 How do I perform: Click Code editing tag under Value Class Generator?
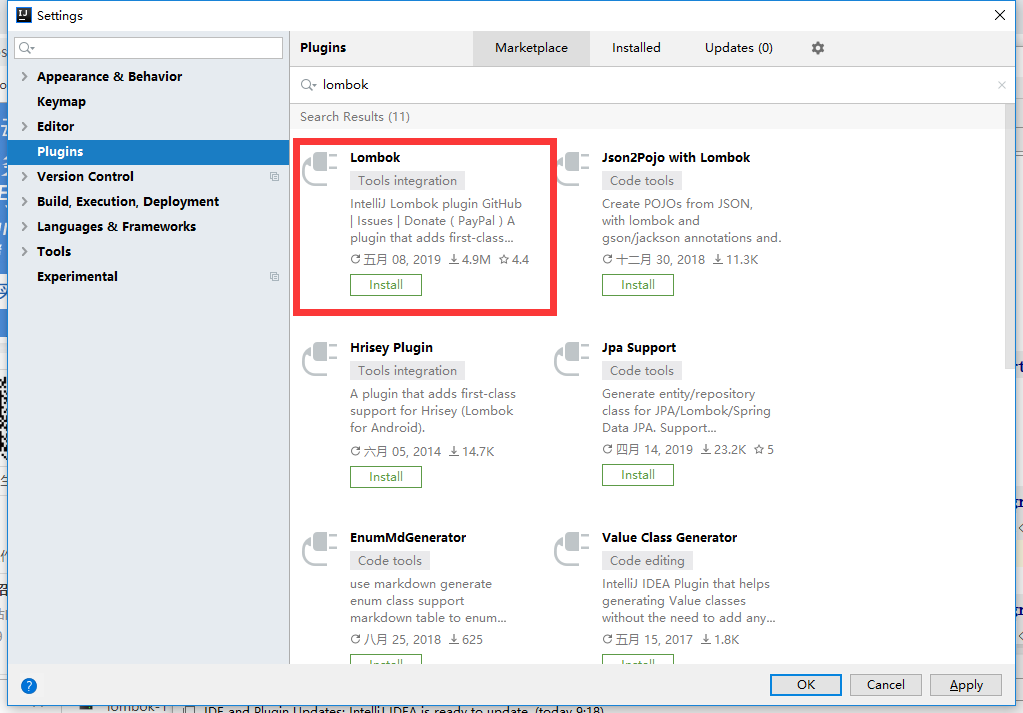click(x=647, y=561)
